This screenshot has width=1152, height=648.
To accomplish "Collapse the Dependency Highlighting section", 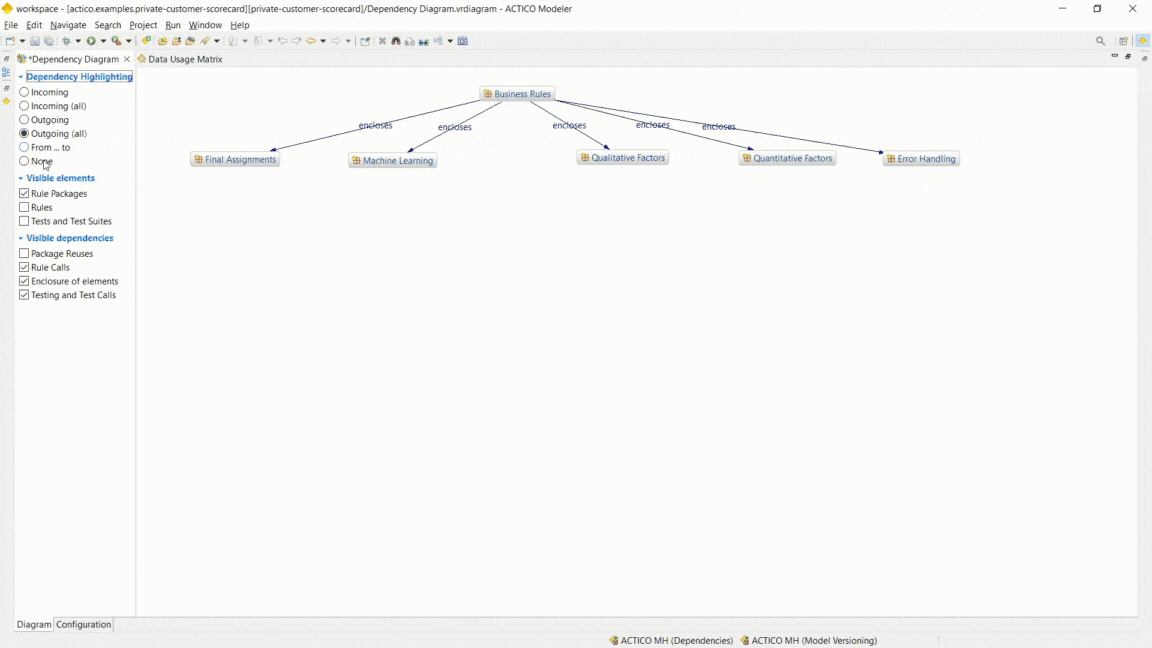I will coord(22,76).
